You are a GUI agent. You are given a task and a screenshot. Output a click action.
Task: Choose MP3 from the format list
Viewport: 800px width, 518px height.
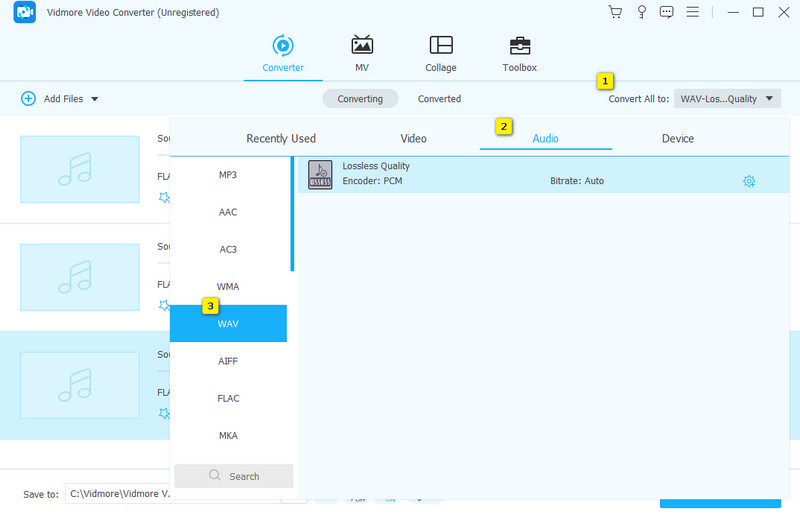(228, 175)
